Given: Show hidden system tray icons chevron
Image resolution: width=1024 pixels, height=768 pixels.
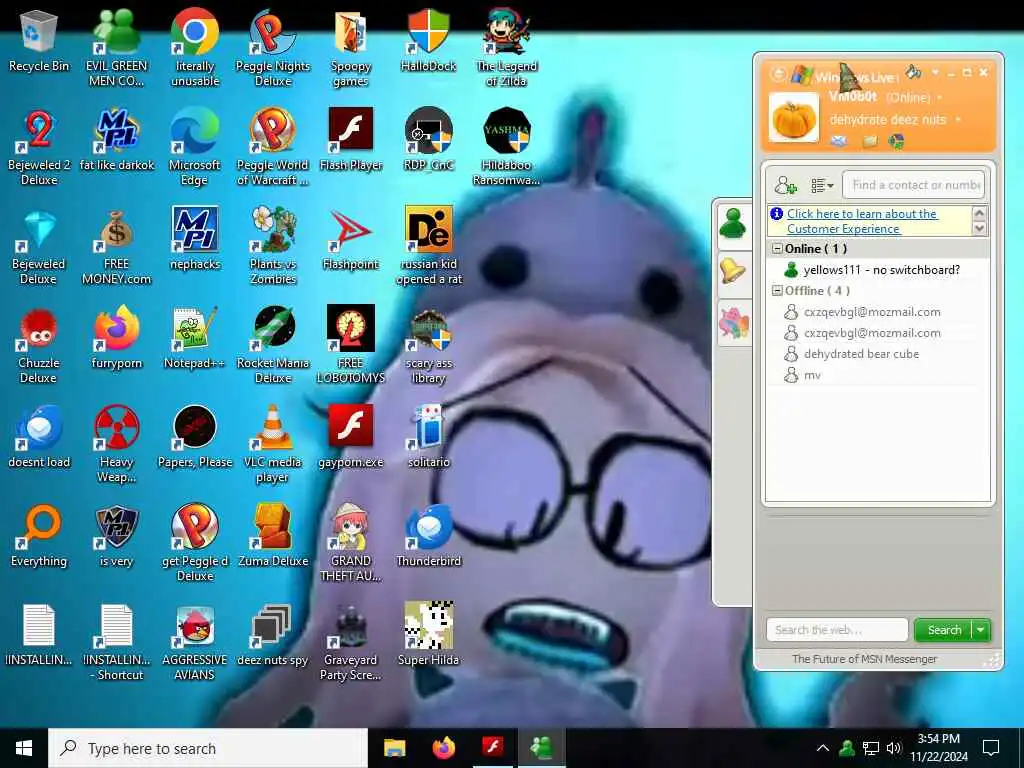Looking at the screenshot, I should 823,748.
